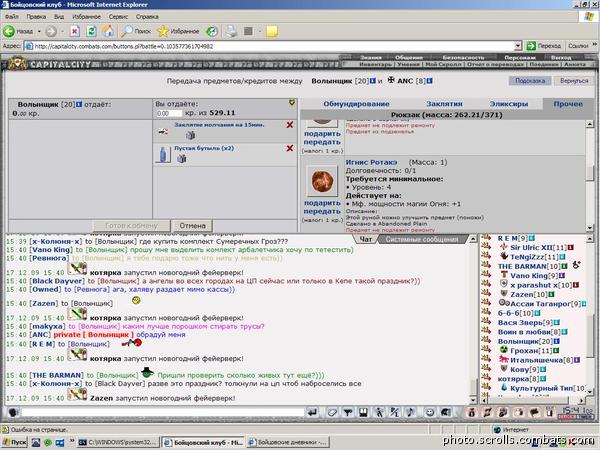Viewport: 600px width, 450px height.
Task: Select the Прочее tab
Action: [568, 104]
